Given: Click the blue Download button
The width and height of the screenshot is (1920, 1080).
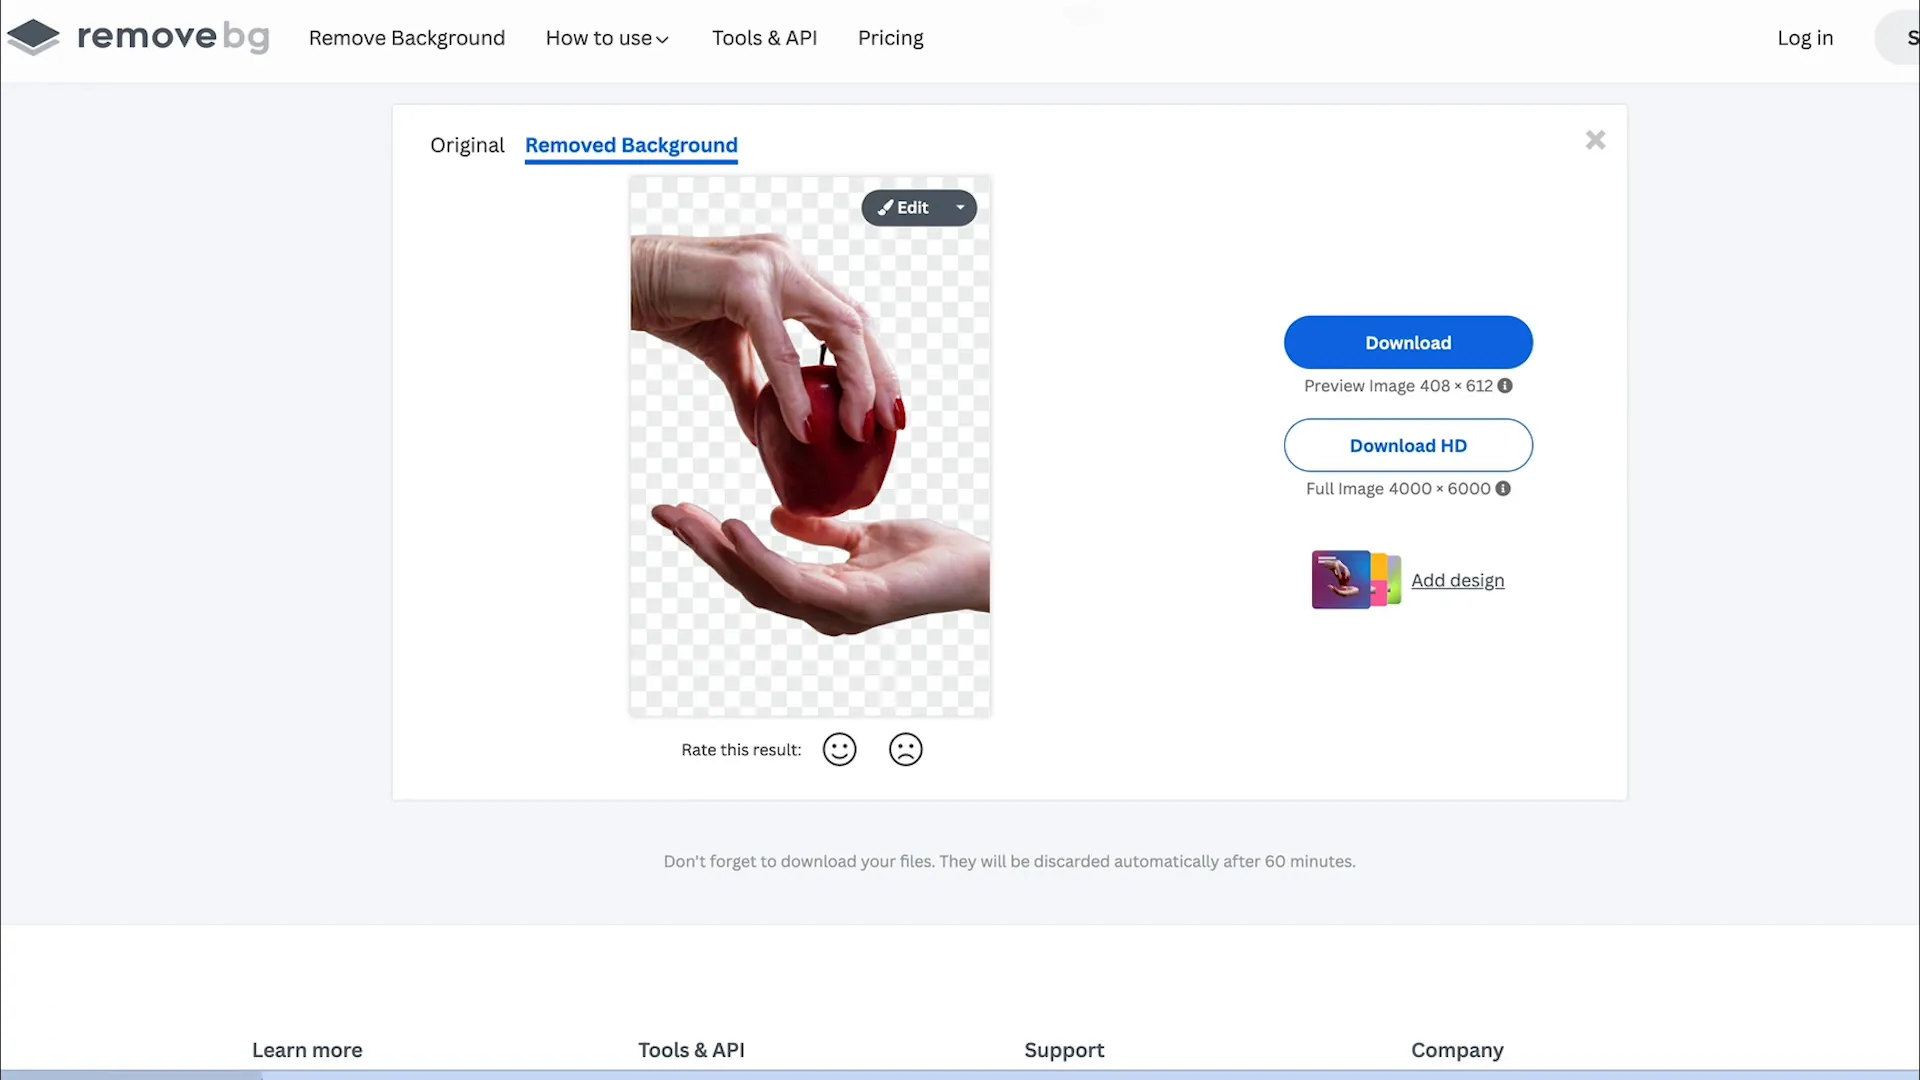Looking at the screenshot, I should pos(1408,342).
